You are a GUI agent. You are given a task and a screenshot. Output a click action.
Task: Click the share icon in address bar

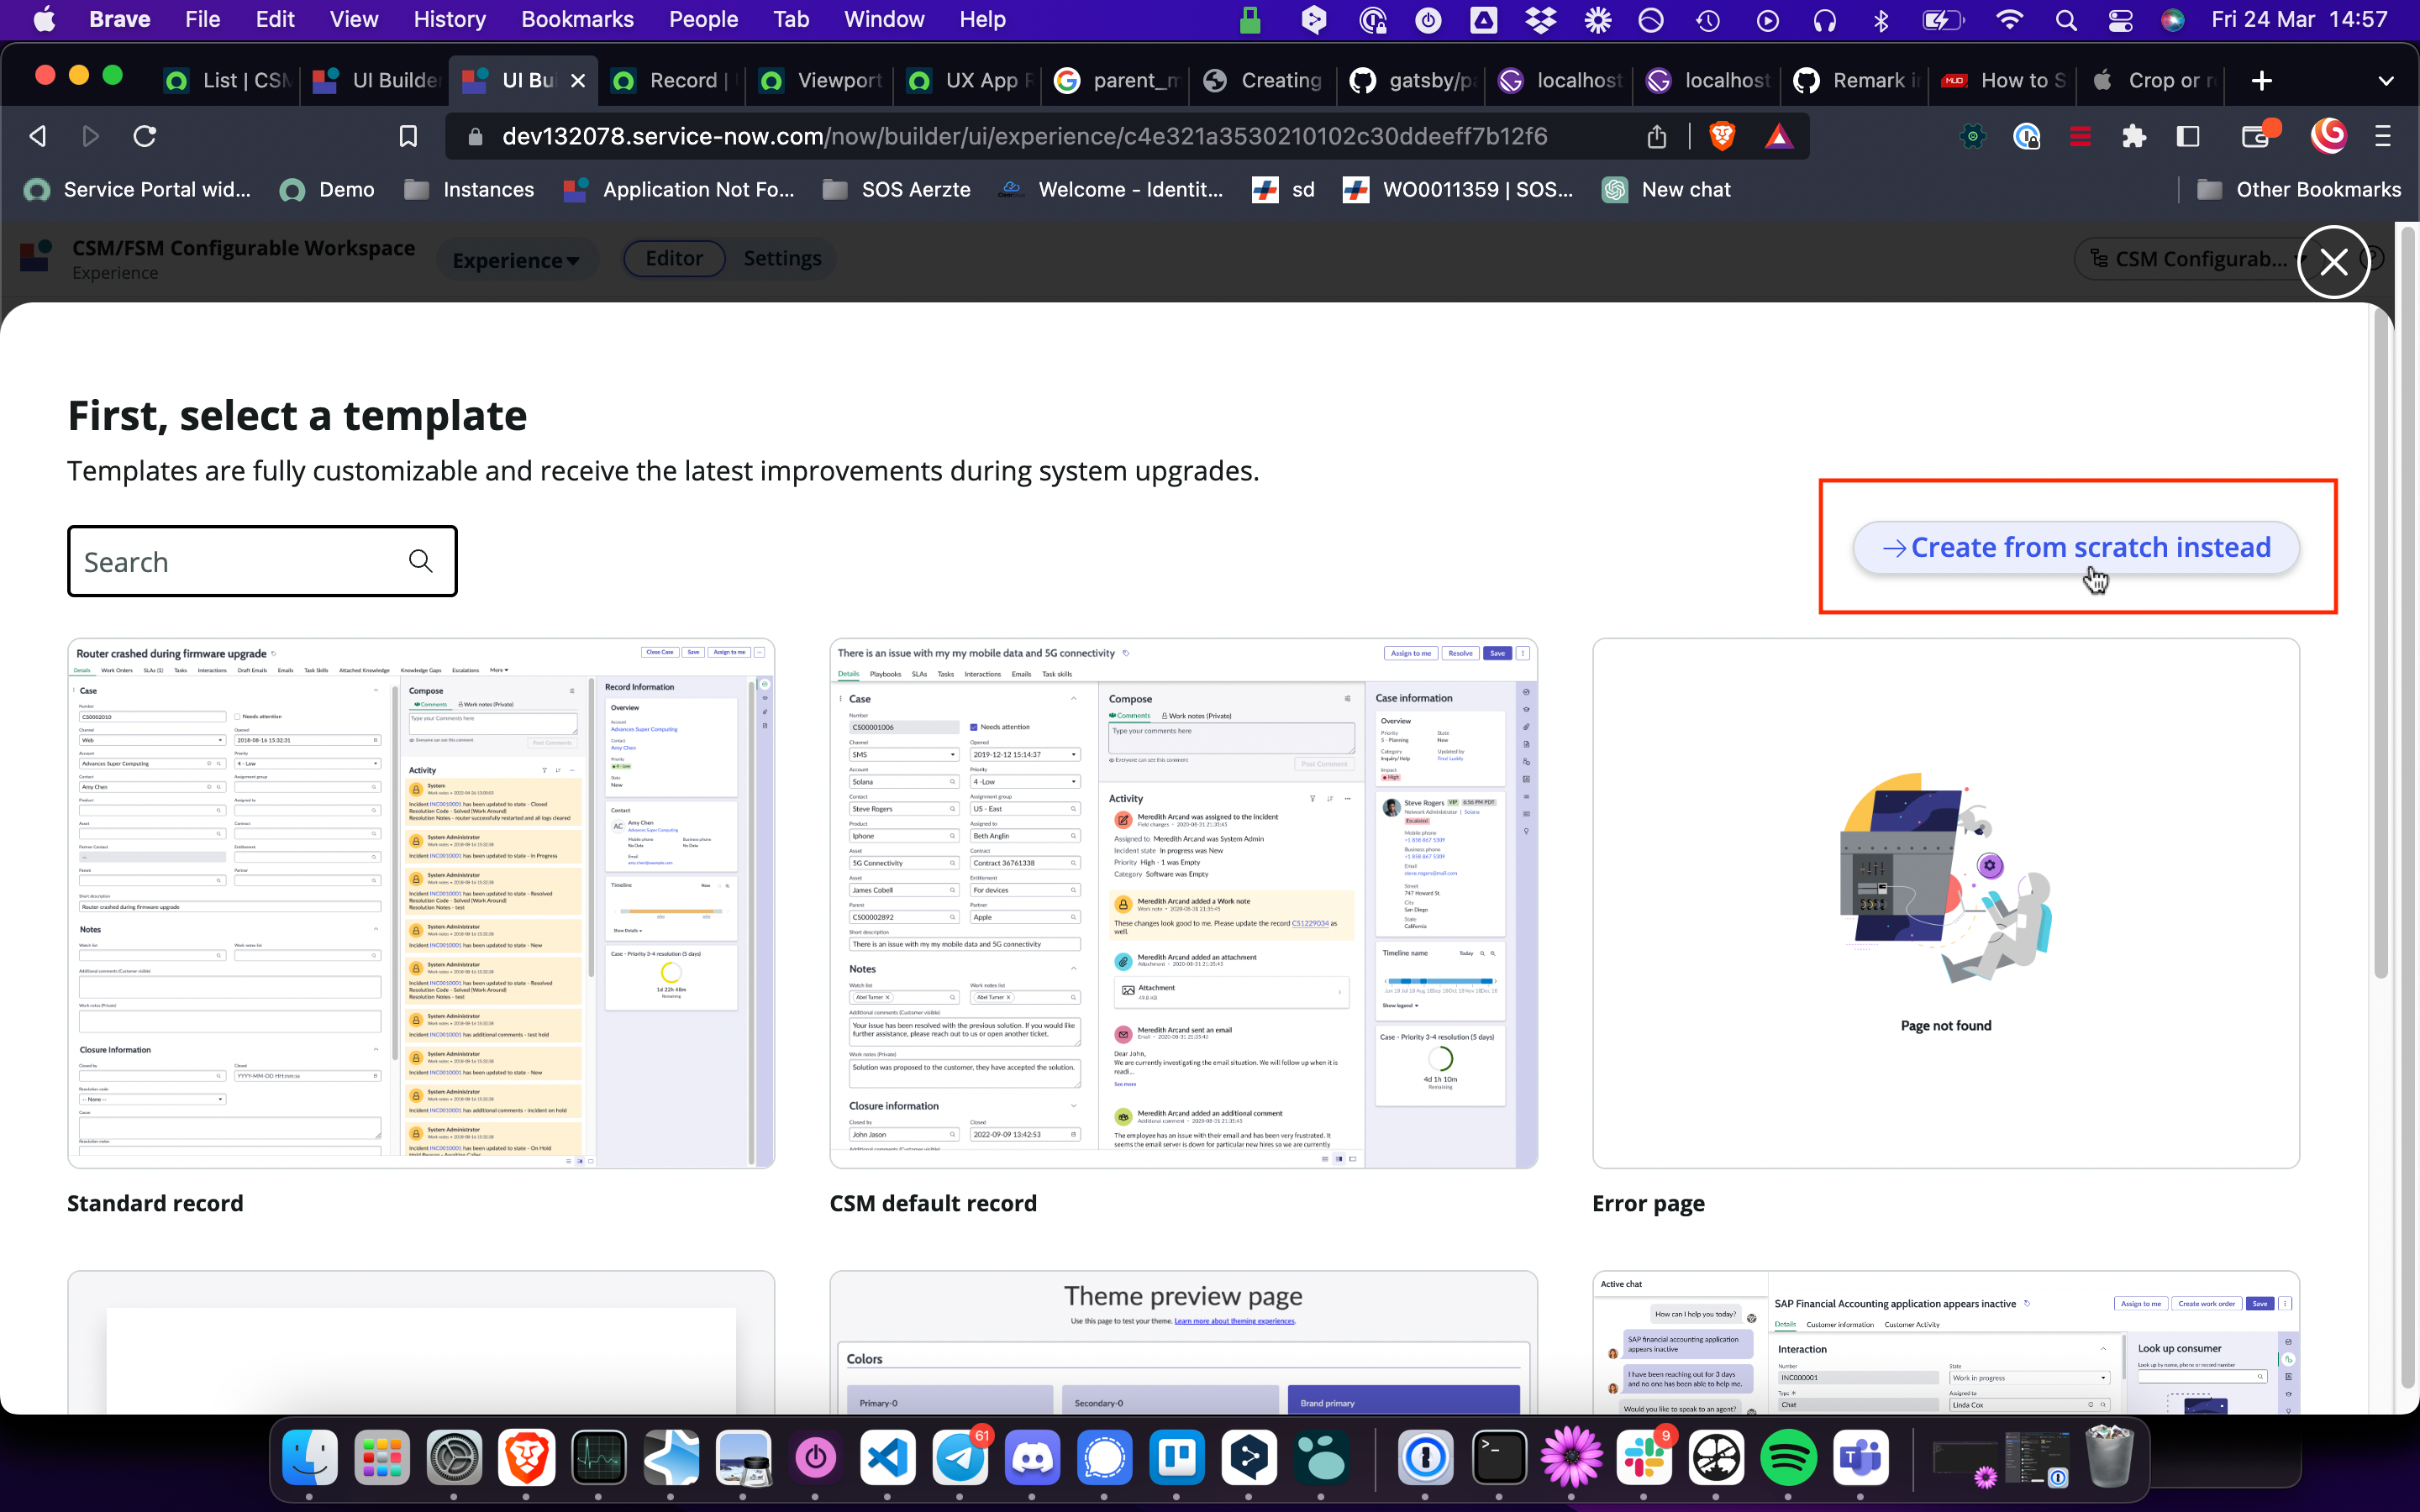[1657, 136]
